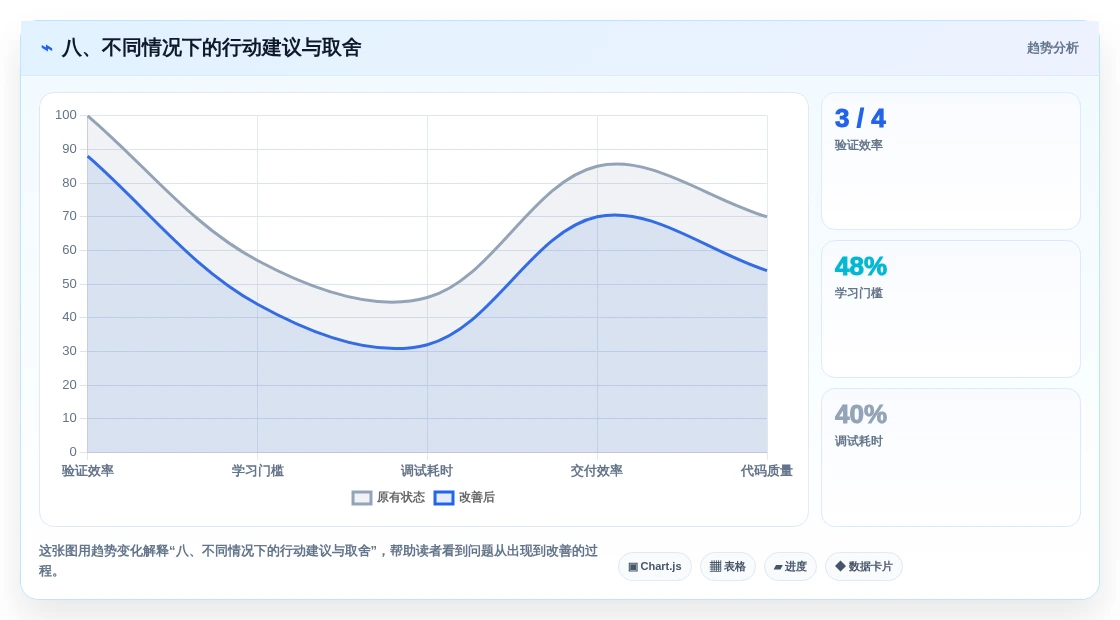Viewport: 1120px width, 620px height.
Task: Toggle the 原有状态 legend swatch
Action: 362,498
